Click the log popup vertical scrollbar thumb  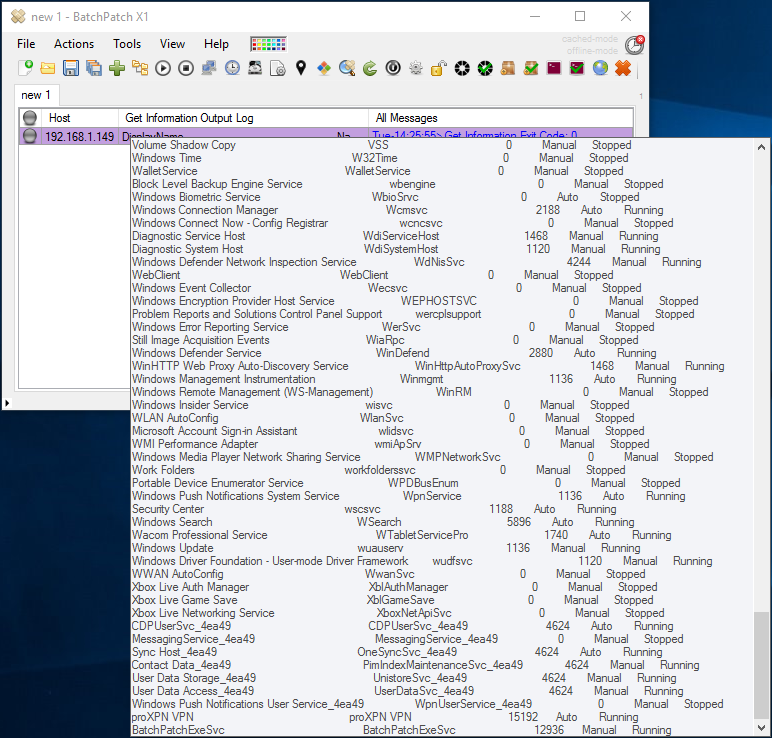[761, 665]
